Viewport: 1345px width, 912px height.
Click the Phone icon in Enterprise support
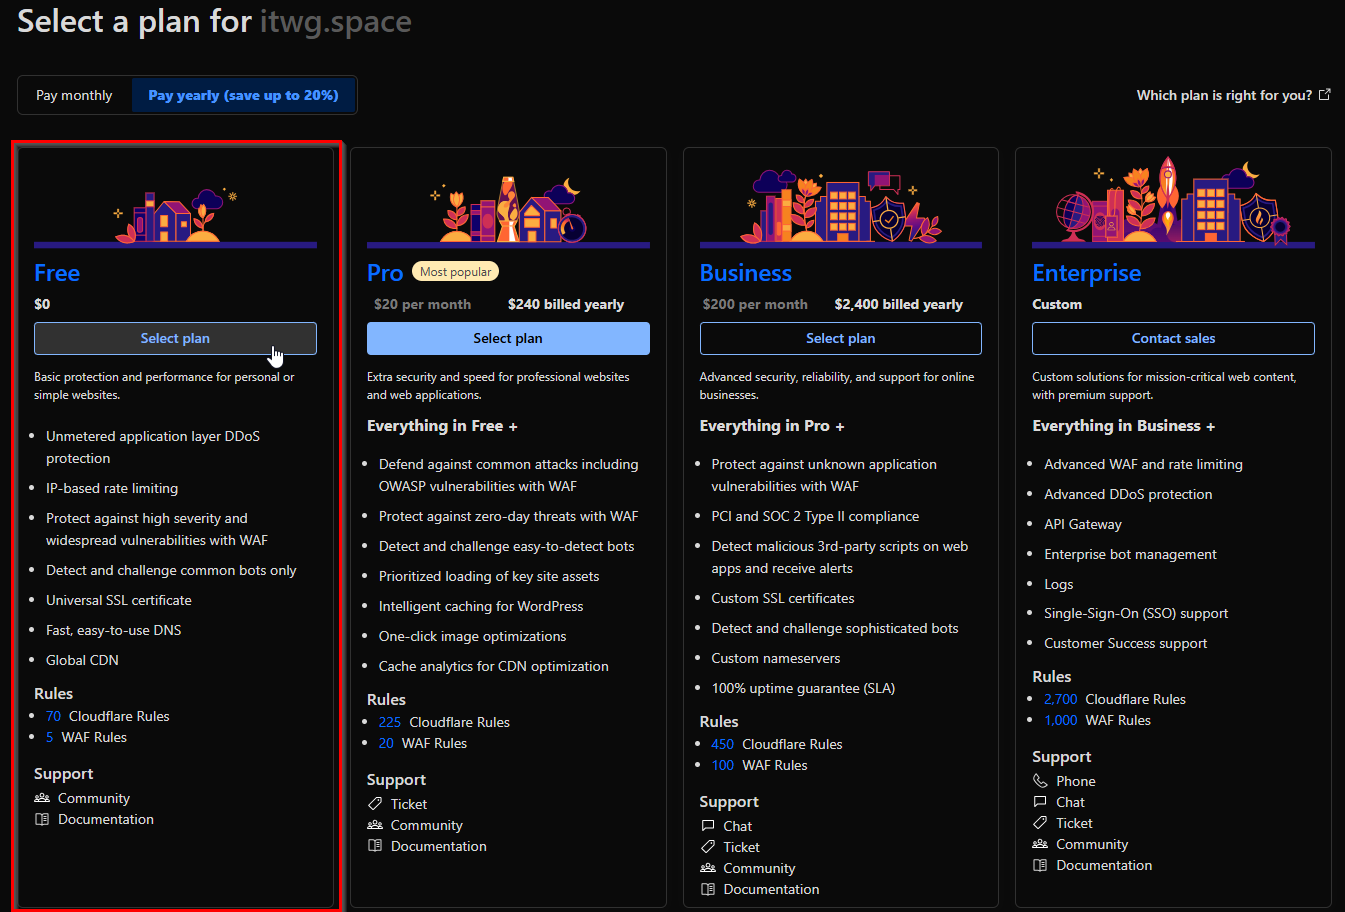[x=1040, y=781]
